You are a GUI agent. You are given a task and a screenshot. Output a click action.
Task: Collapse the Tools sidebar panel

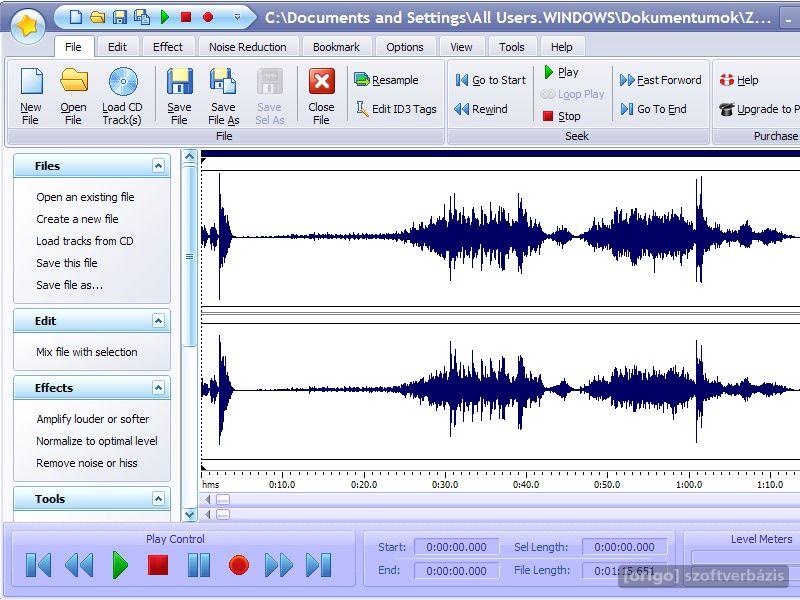158,499
